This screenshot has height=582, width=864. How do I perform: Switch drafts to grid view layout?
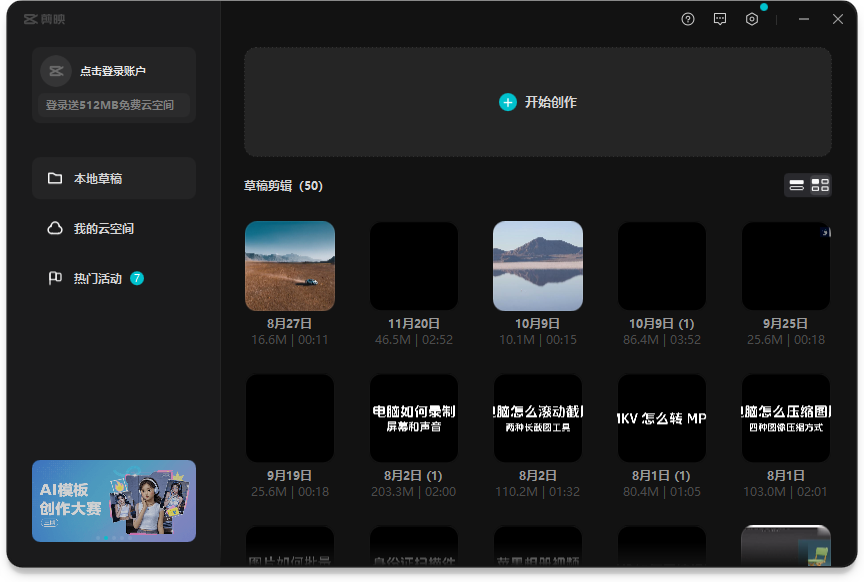pyautogui.click(x=820, y=185)
